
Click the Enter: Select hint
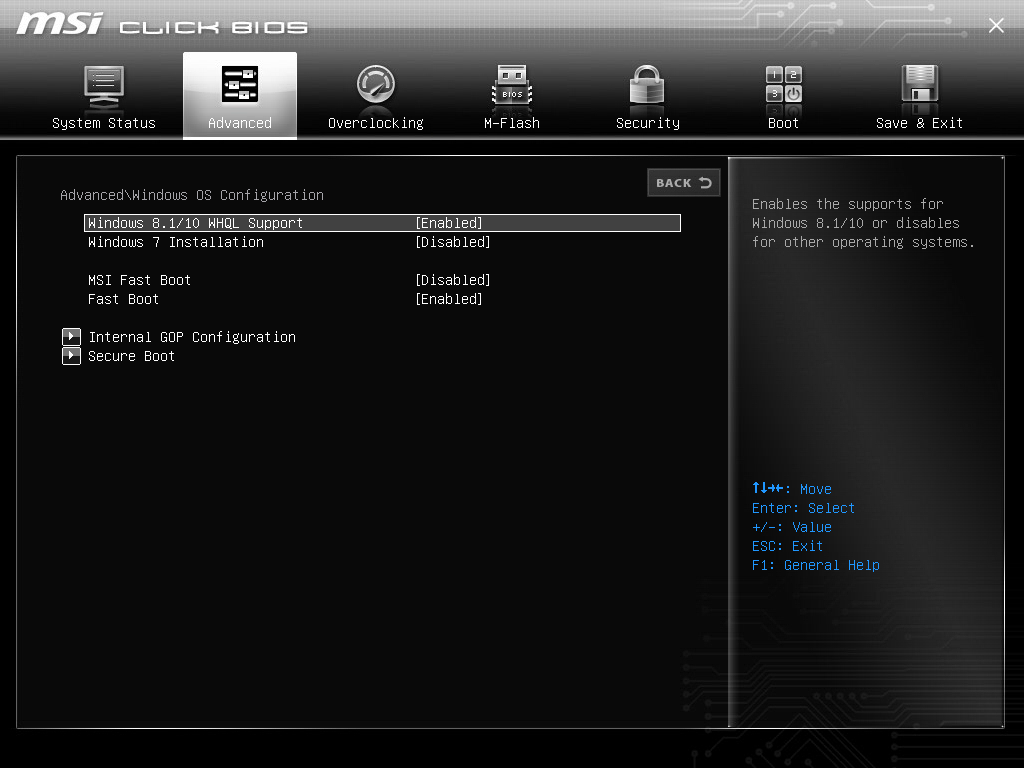[803, 508]
